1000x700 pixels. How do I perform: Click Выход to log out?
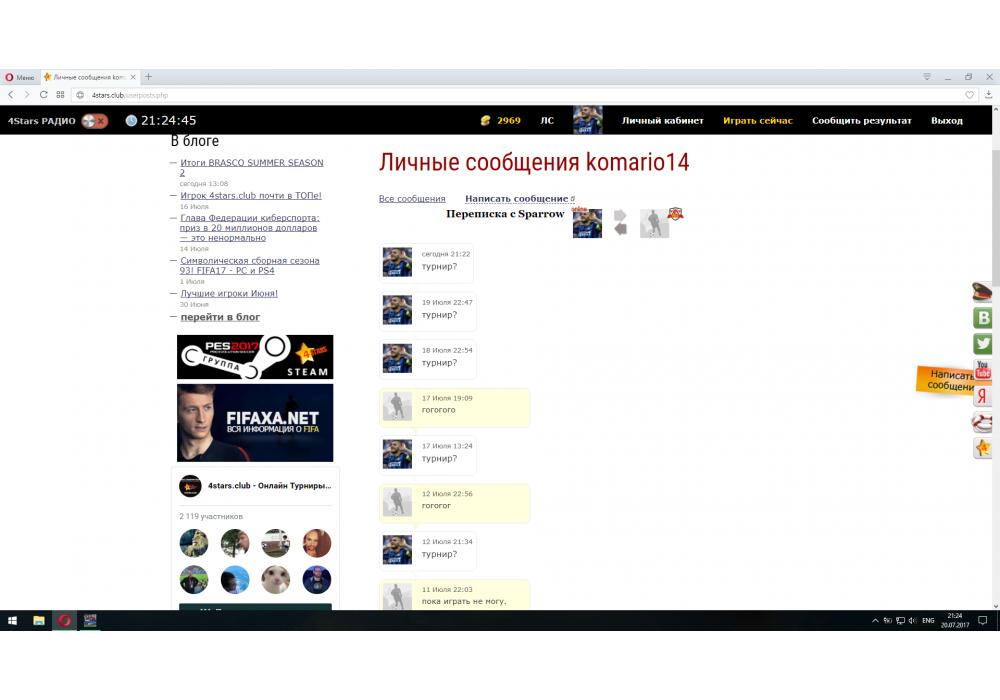(946, 120)
